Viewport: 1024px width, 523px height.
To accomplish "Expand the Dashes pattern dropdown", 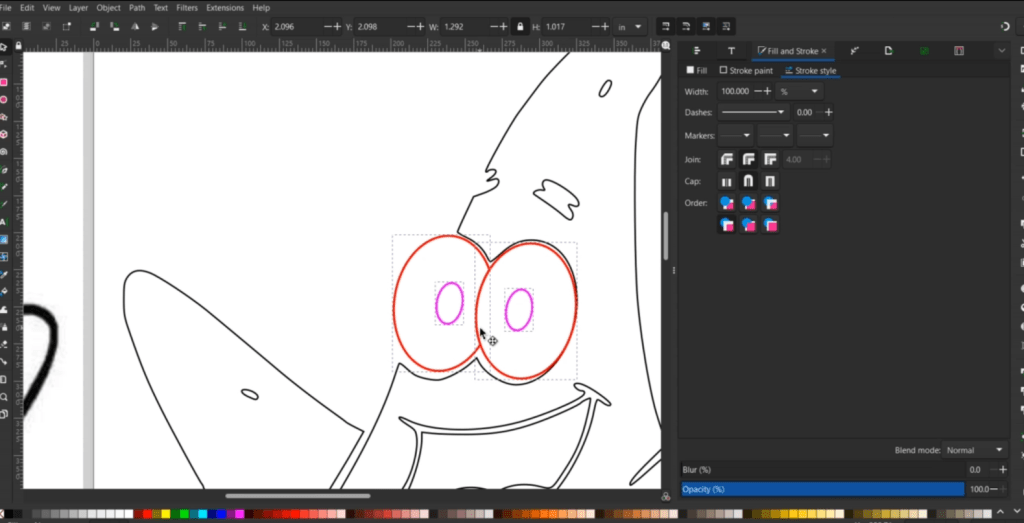I will 753,112.
